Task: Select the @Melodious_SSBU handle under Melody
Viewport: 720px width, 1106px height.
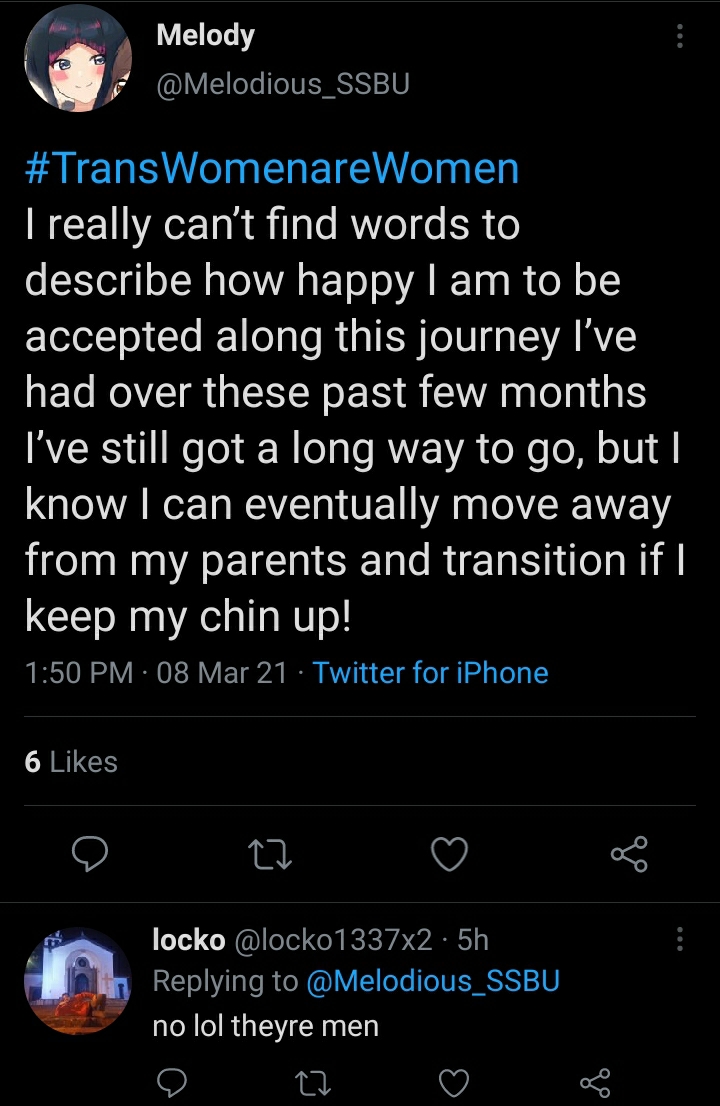Action: [x=283, y=84]
